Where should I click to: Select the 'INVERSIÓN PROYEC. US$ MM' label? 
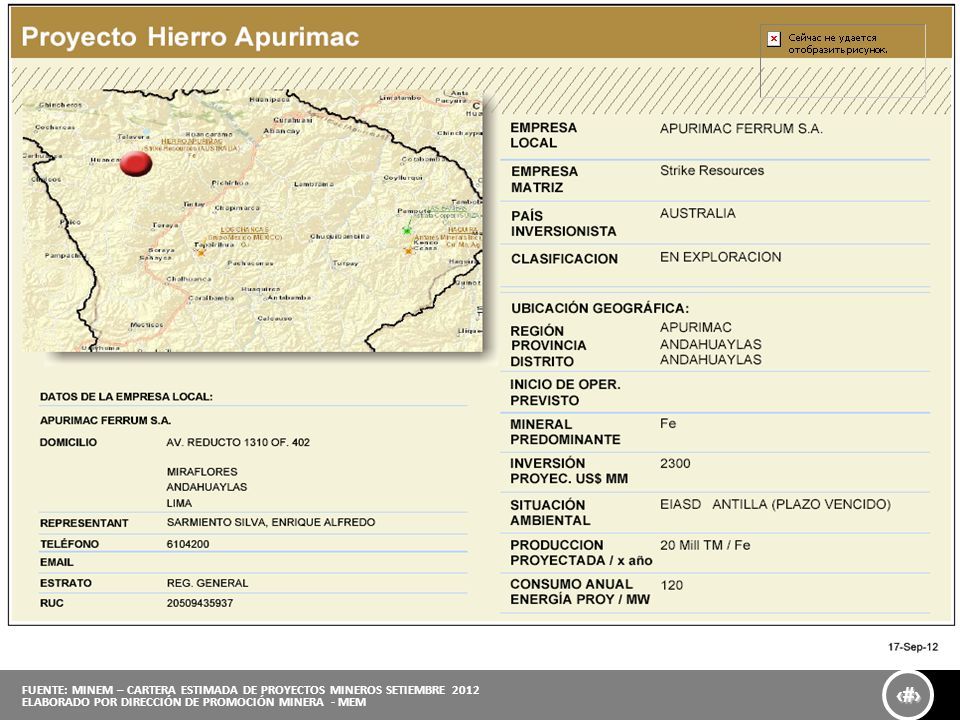coord(569,471)
